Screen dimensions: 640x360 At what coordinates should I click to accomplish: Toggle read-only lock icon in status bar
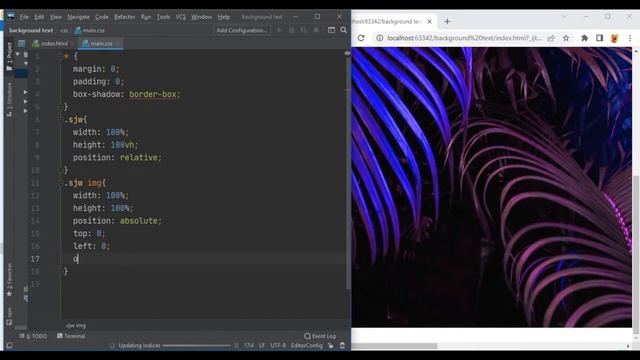(331, 346)
